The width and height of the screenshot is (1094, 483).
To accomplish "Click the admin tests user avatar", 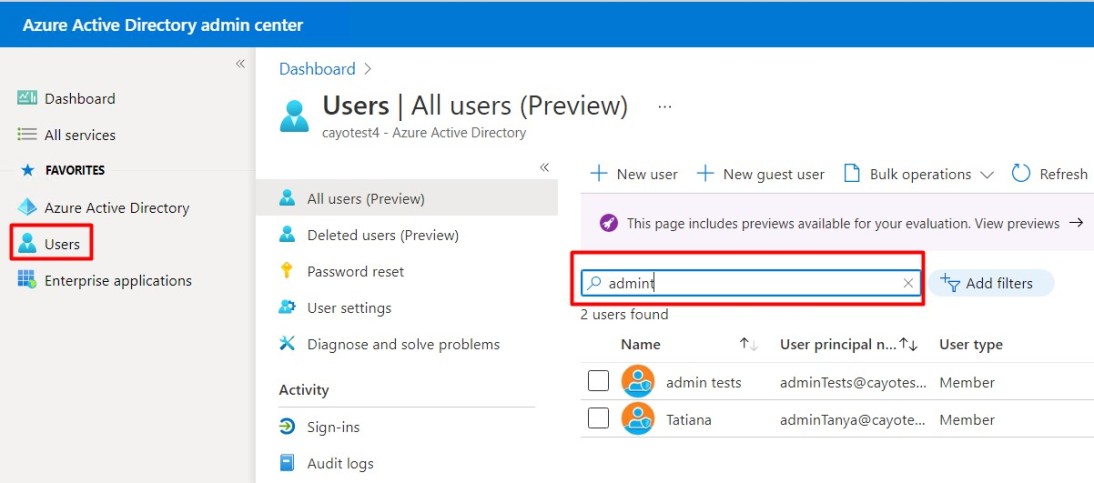I will point(638,382).
